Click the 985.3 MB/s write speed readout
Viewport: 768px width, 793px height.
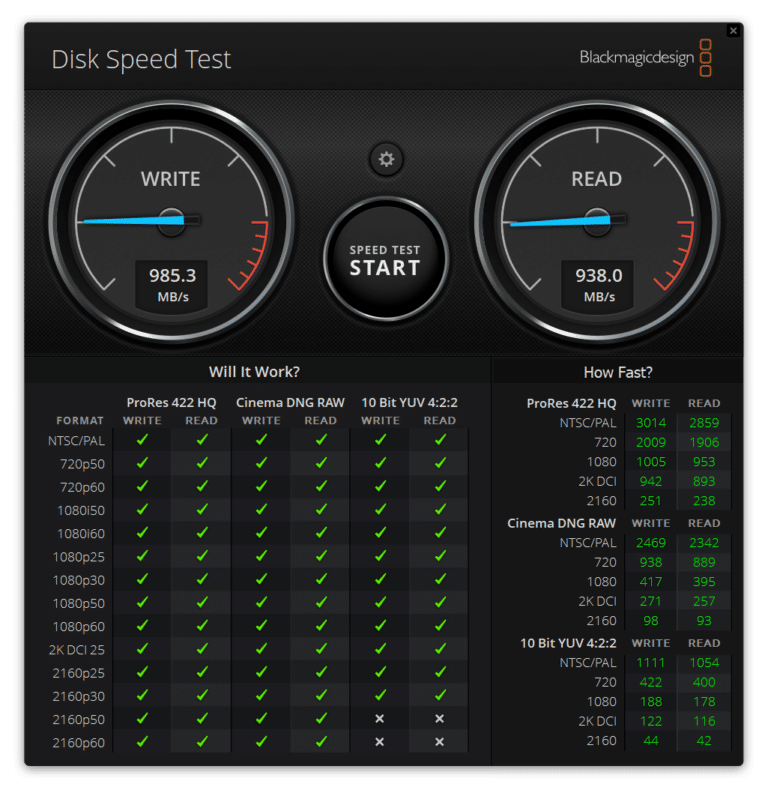coord(172,285)
